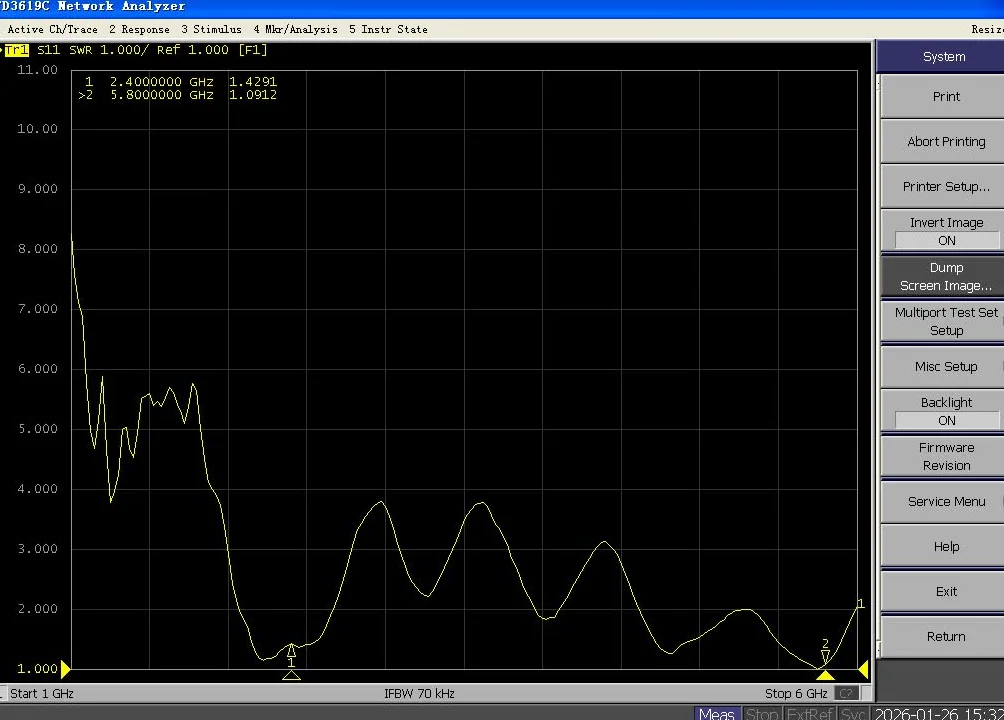Show Firmware Revision

(x=945, y=456)
